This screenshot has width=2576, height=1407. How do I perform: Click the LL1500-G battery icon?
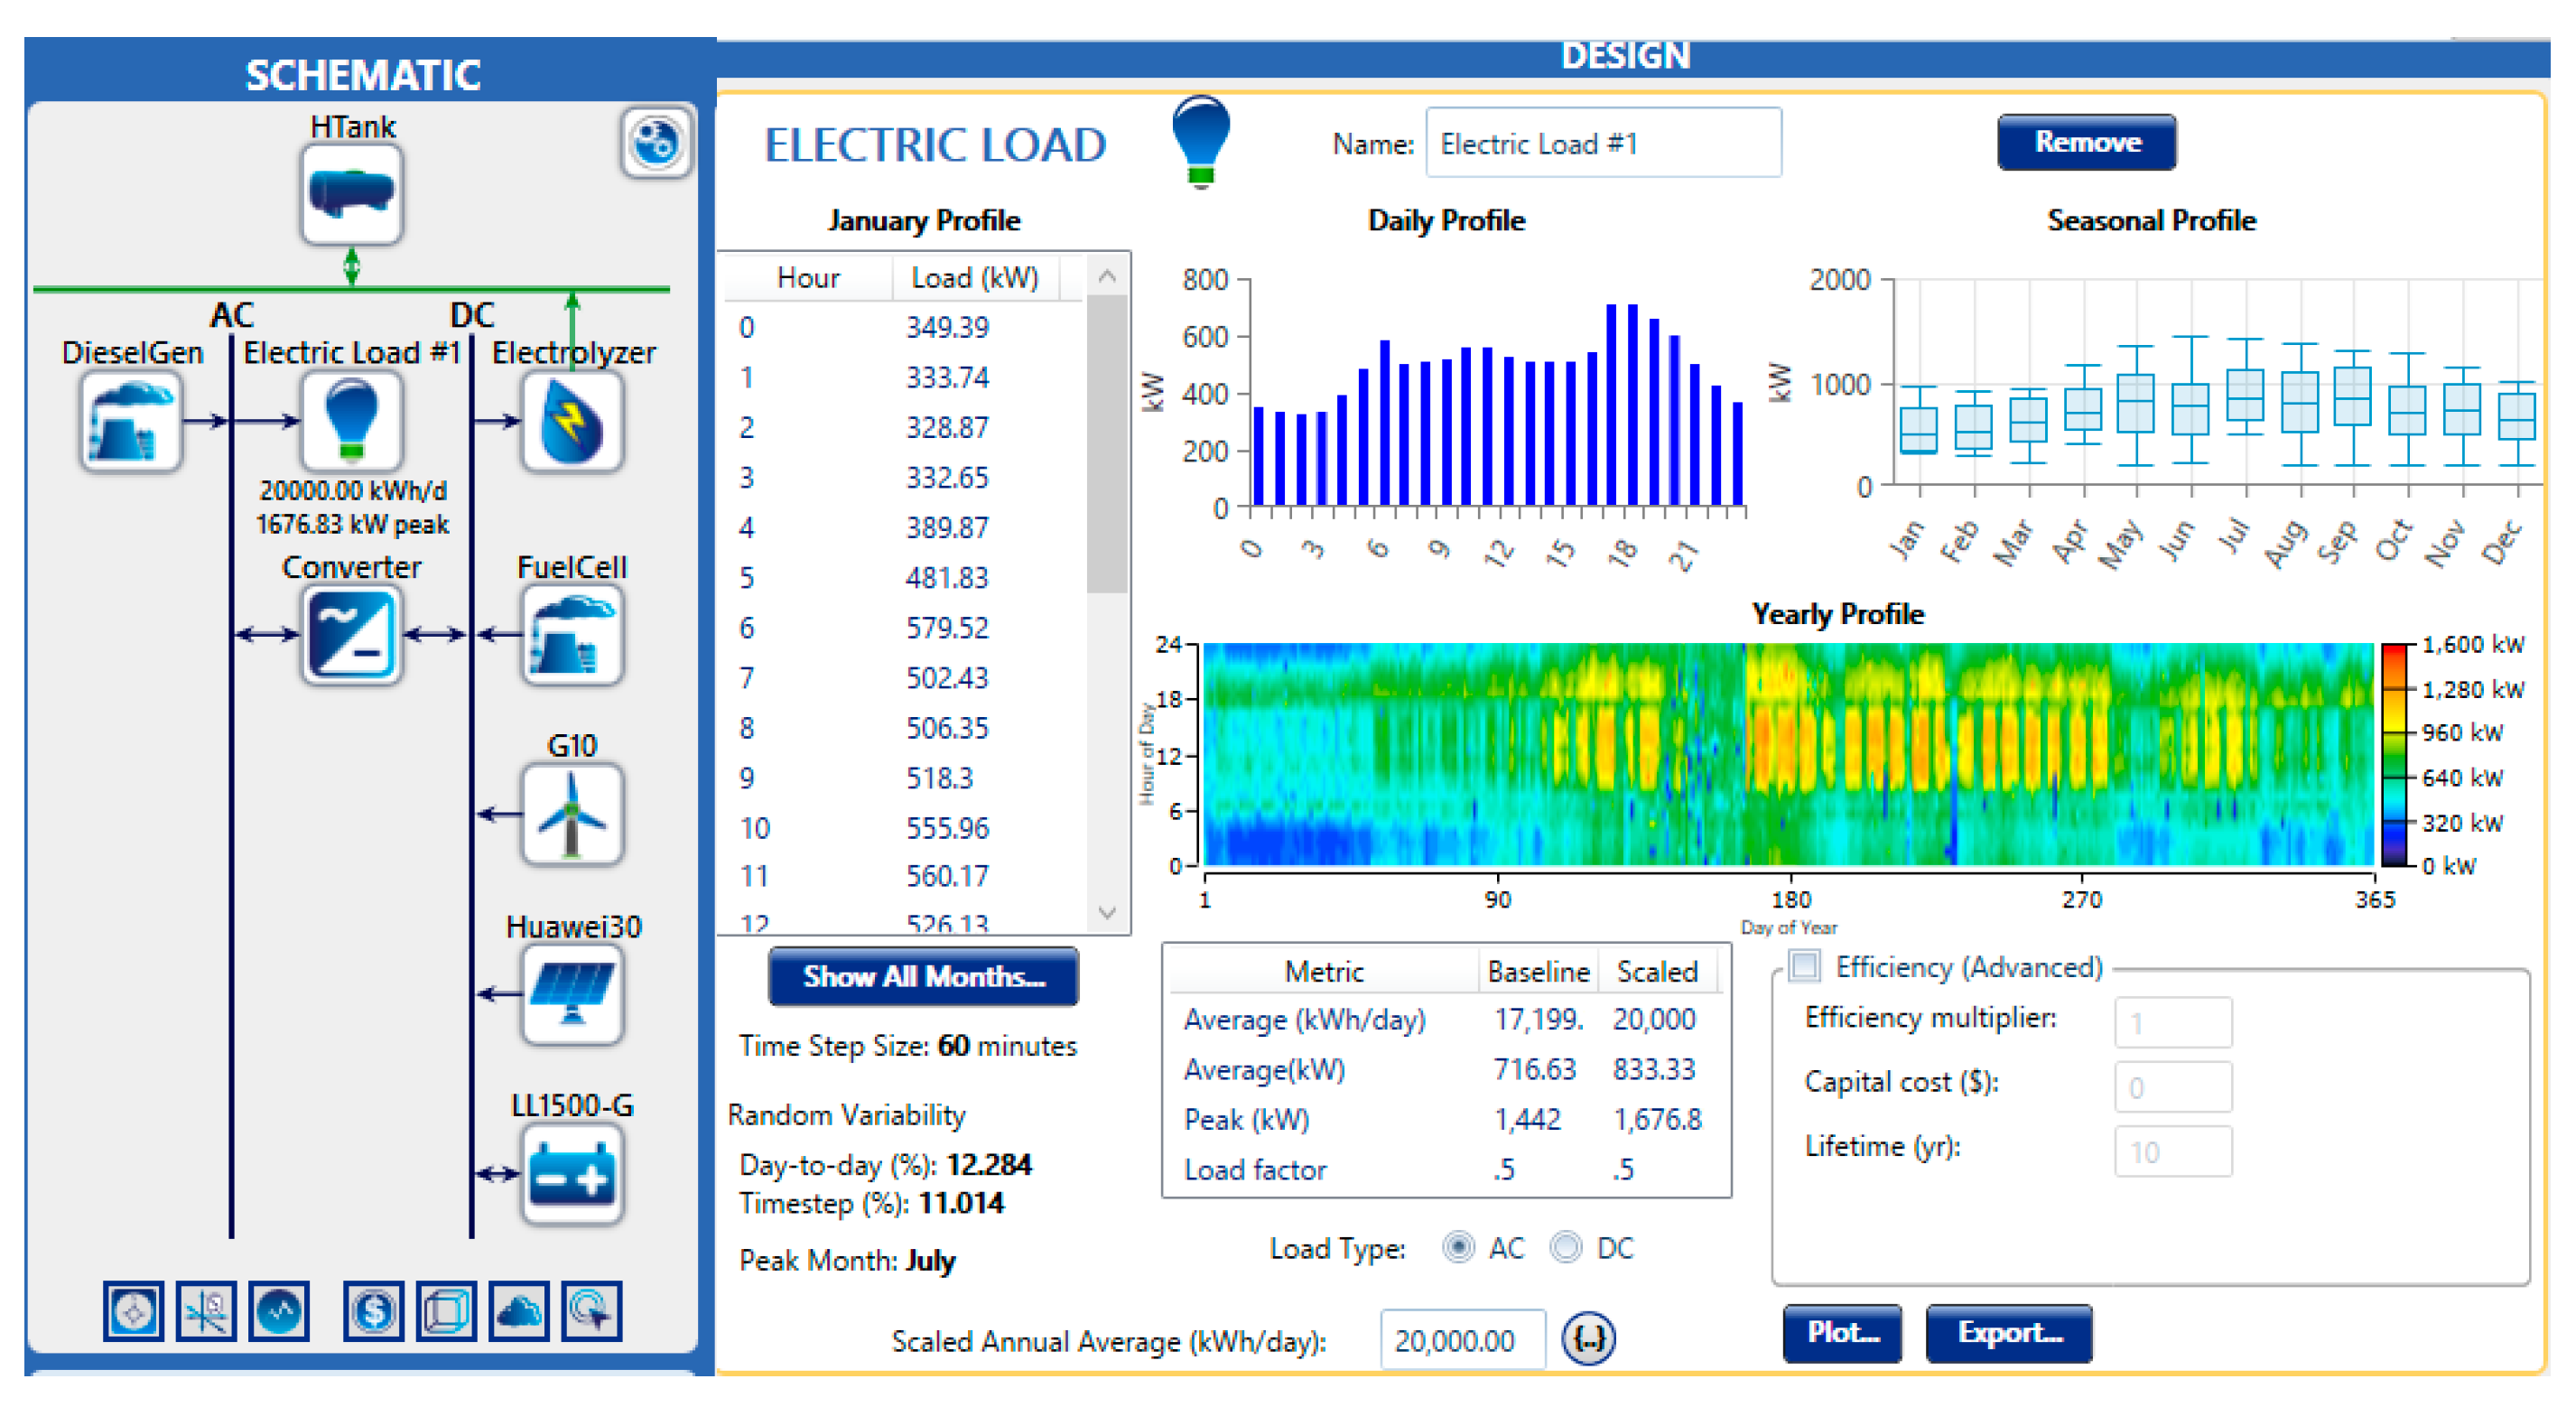pyautogui.click(x=572, y=1175)
